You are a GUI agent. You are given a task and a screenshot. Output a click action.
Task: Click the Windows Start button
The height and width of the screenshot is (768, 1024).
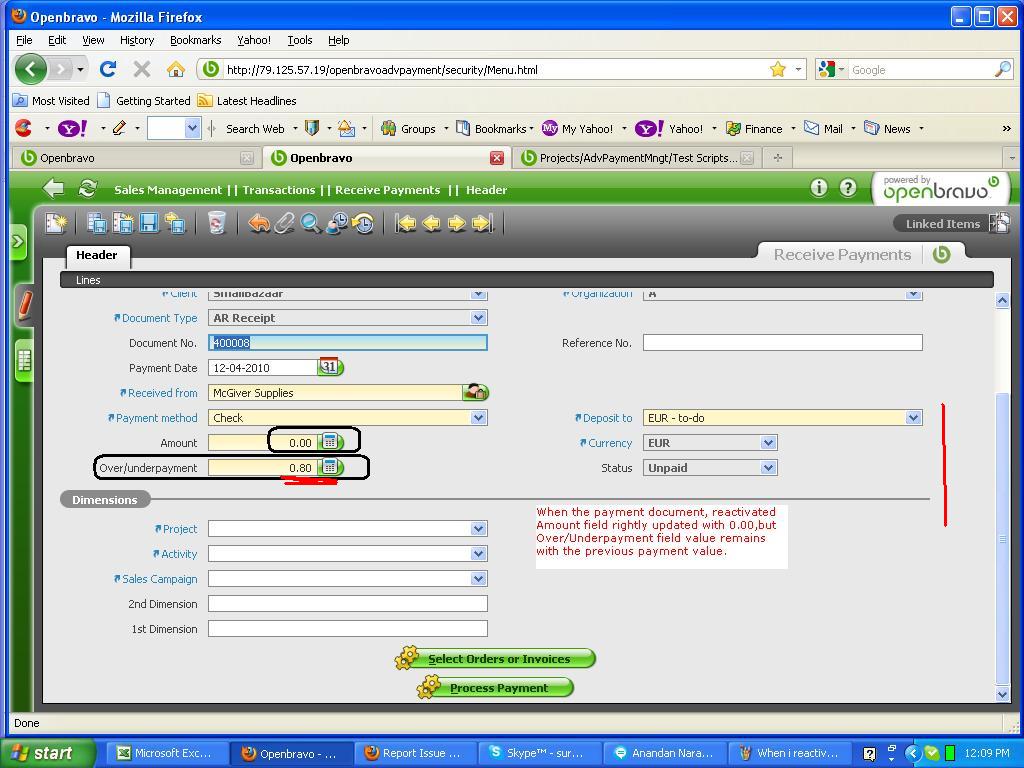[46, 753]
